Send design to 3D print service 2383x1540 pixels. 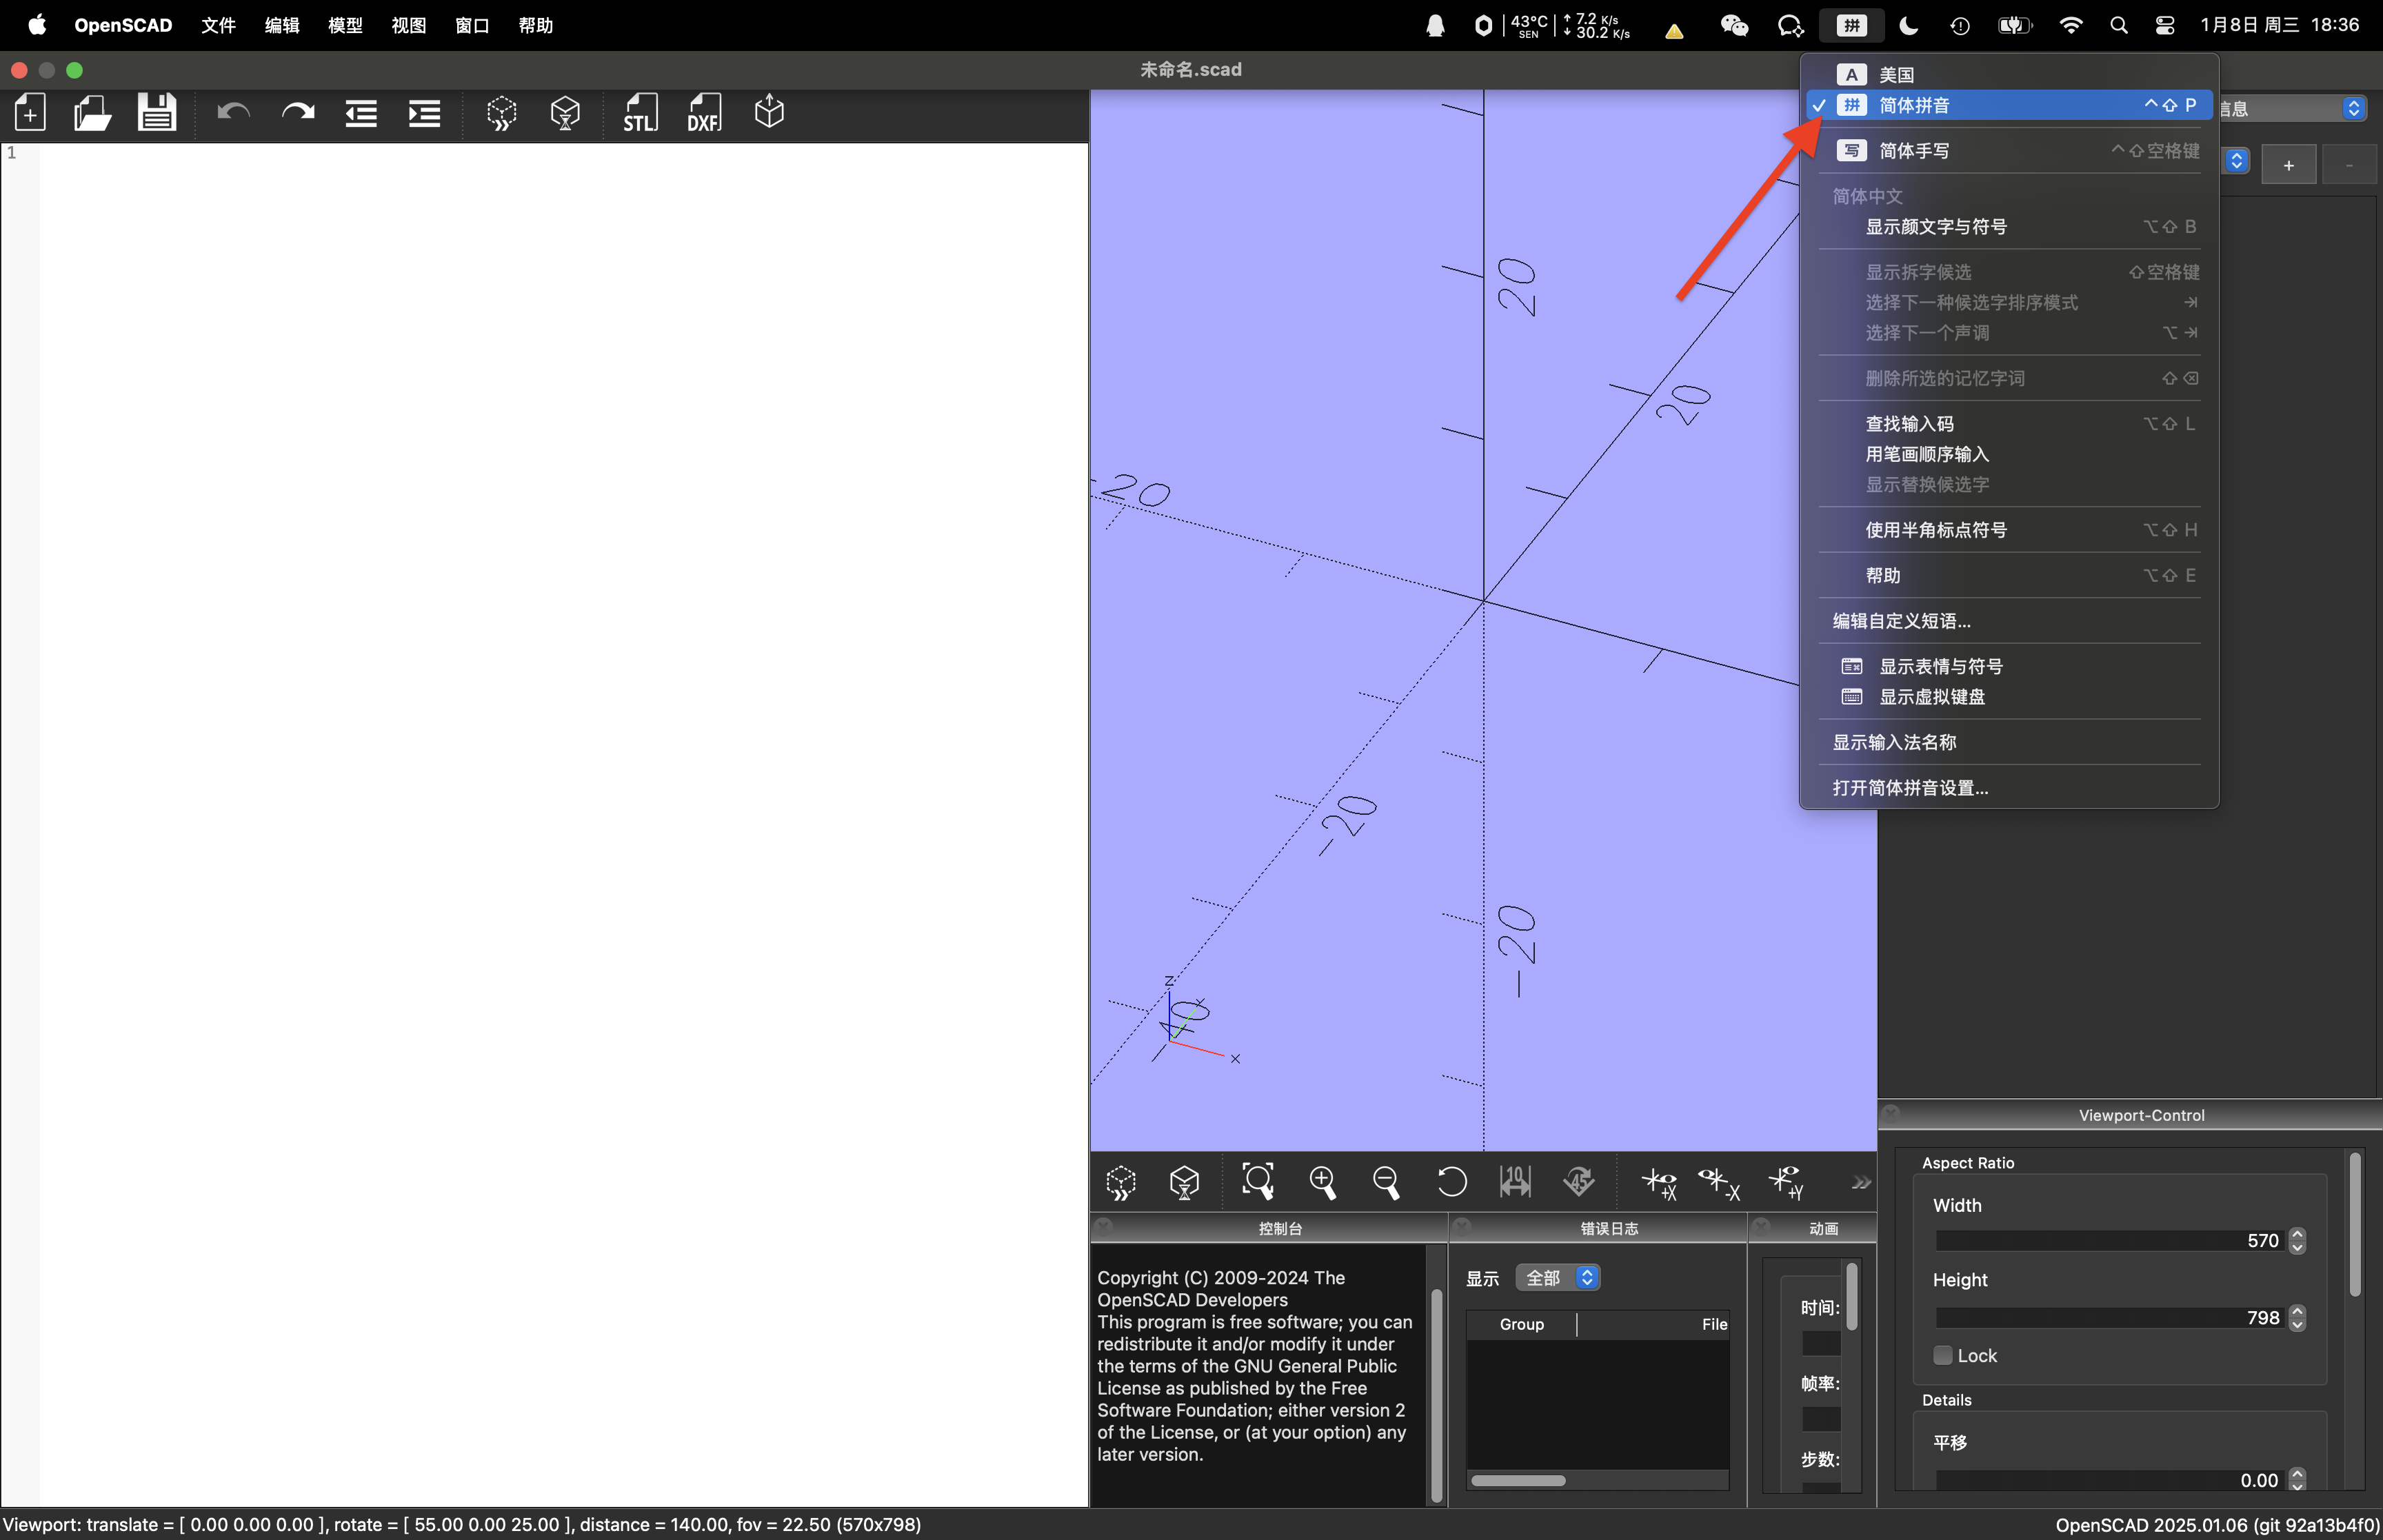(769, 112)
